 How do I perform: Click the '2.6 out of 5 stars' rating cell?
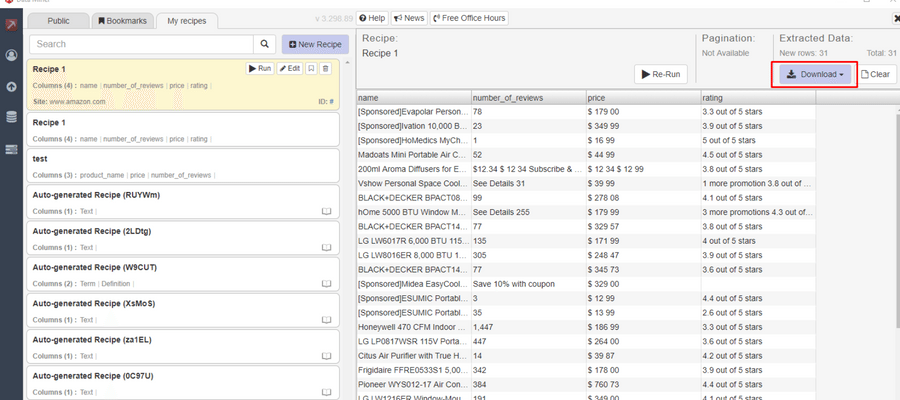(758, 313)
